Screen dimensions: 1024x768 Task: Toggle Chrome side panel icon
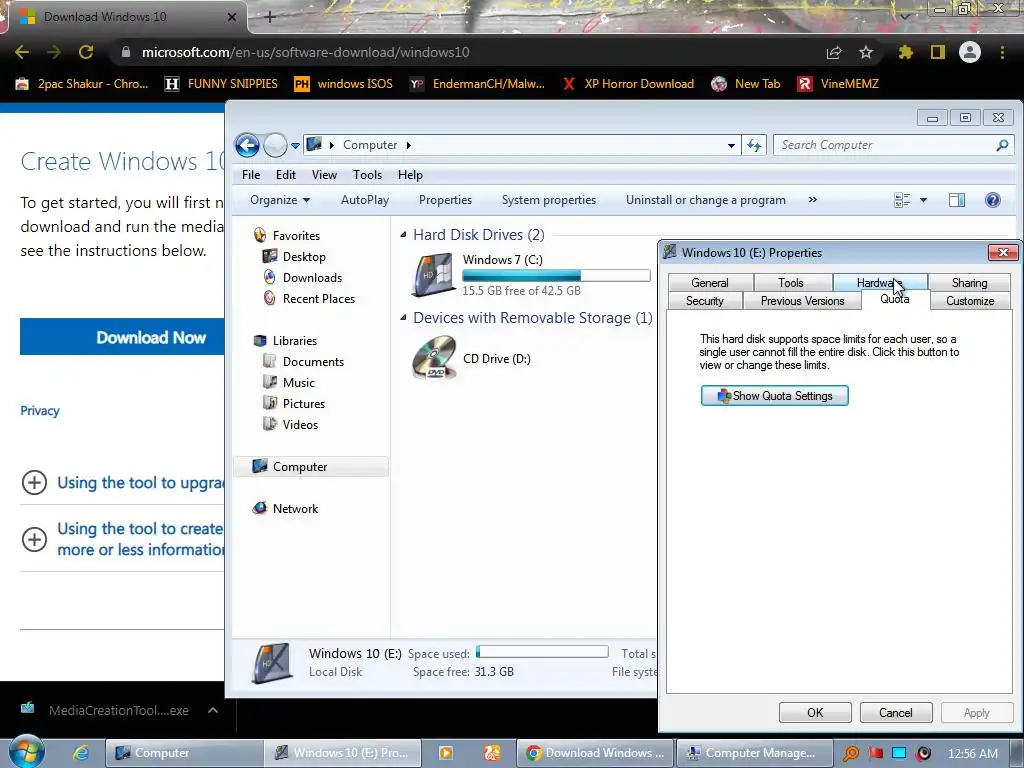click(938, 52)
